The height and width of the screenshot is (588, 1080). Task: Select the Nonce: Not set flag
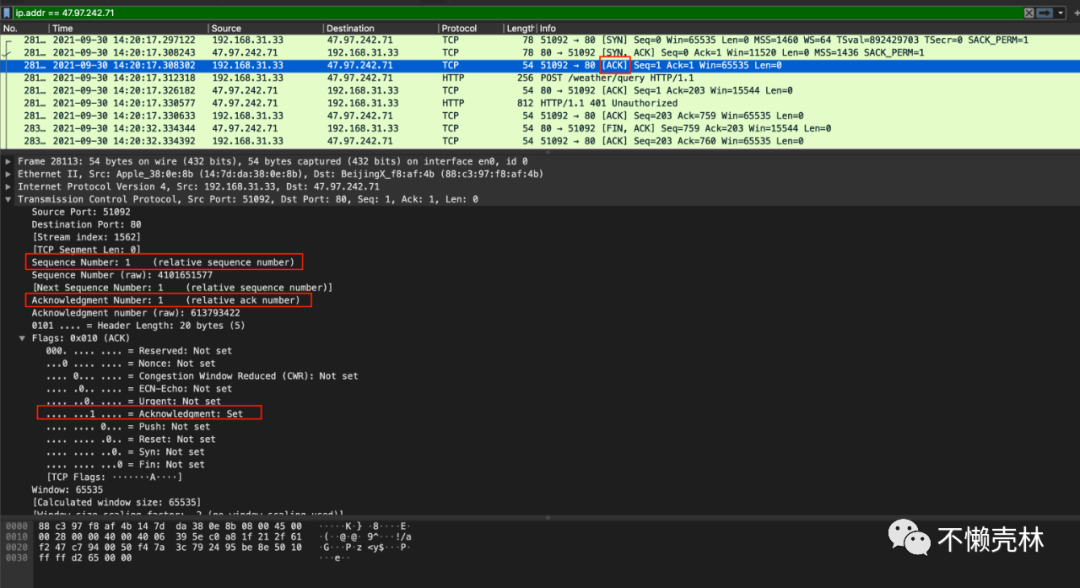pyautogui.click(x=130, y=363)
